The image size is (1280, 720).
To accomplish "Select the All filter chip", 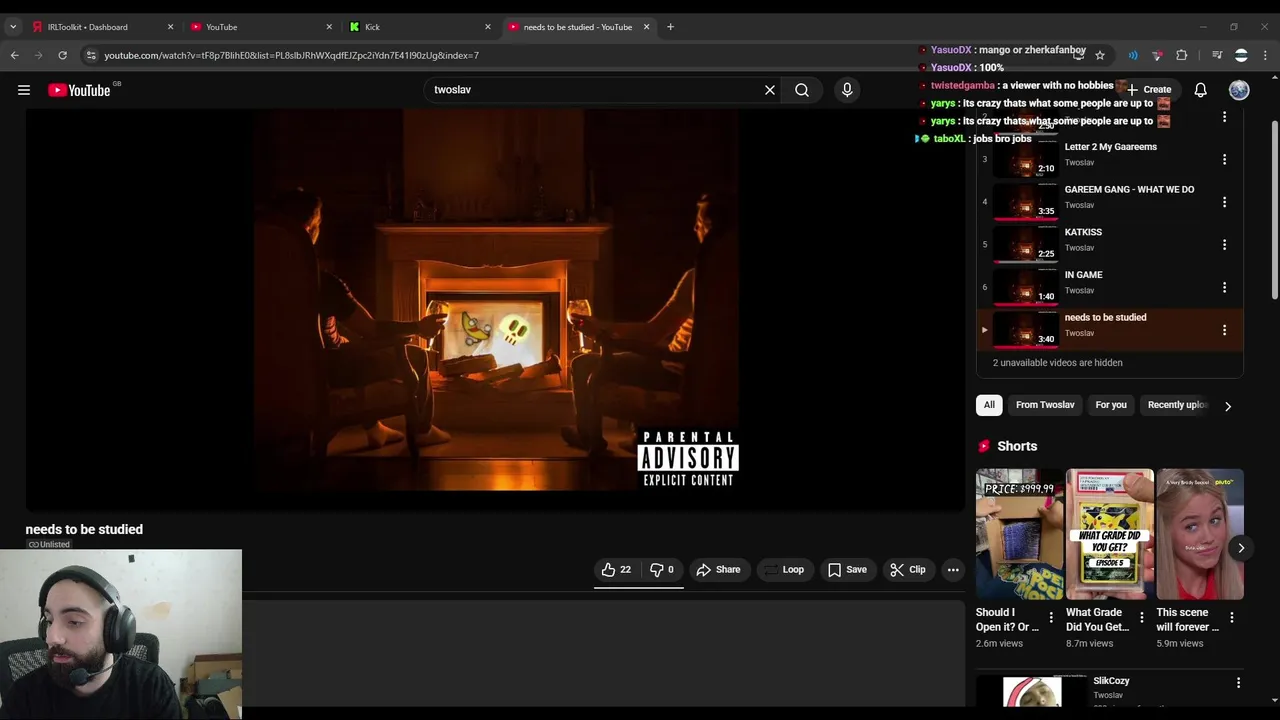I will [989, 405].
